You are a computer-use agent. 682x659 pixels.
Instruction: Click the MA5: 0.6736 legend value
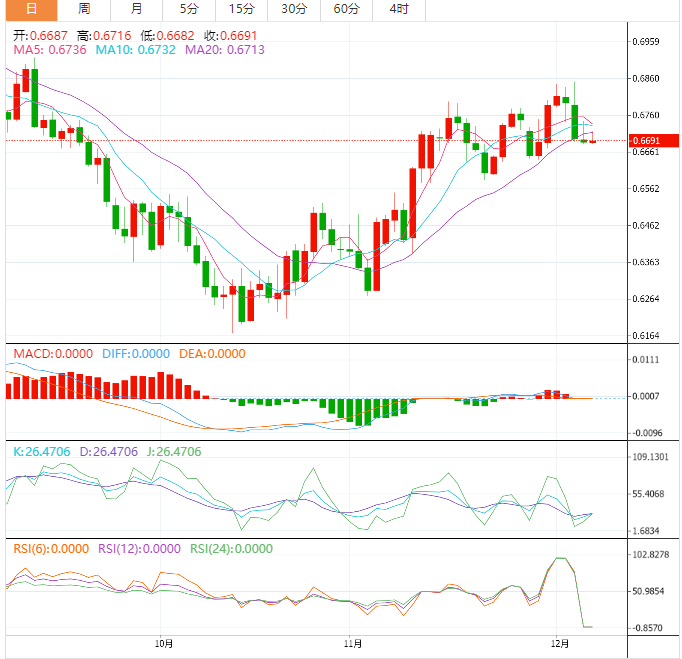(x=50, y=50)
